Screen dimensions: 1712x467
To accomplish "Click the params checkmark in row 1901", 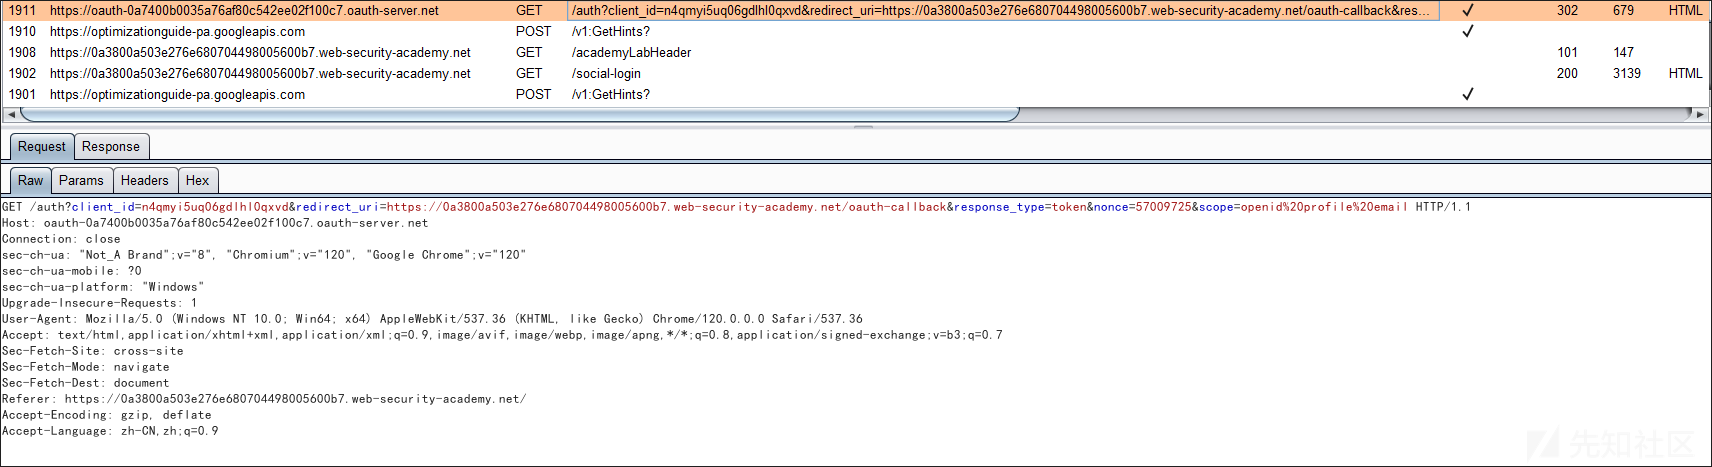I will [x=1468, y=94].
